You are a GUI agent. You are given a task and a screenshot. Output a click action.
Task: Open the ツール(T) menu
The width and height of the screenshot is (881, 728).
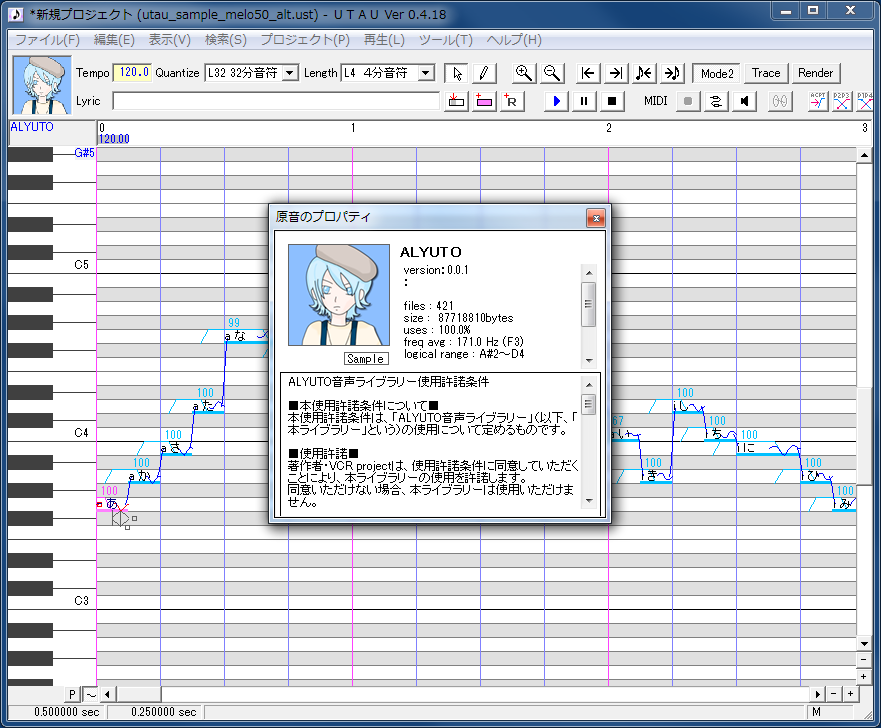(446, 40)
